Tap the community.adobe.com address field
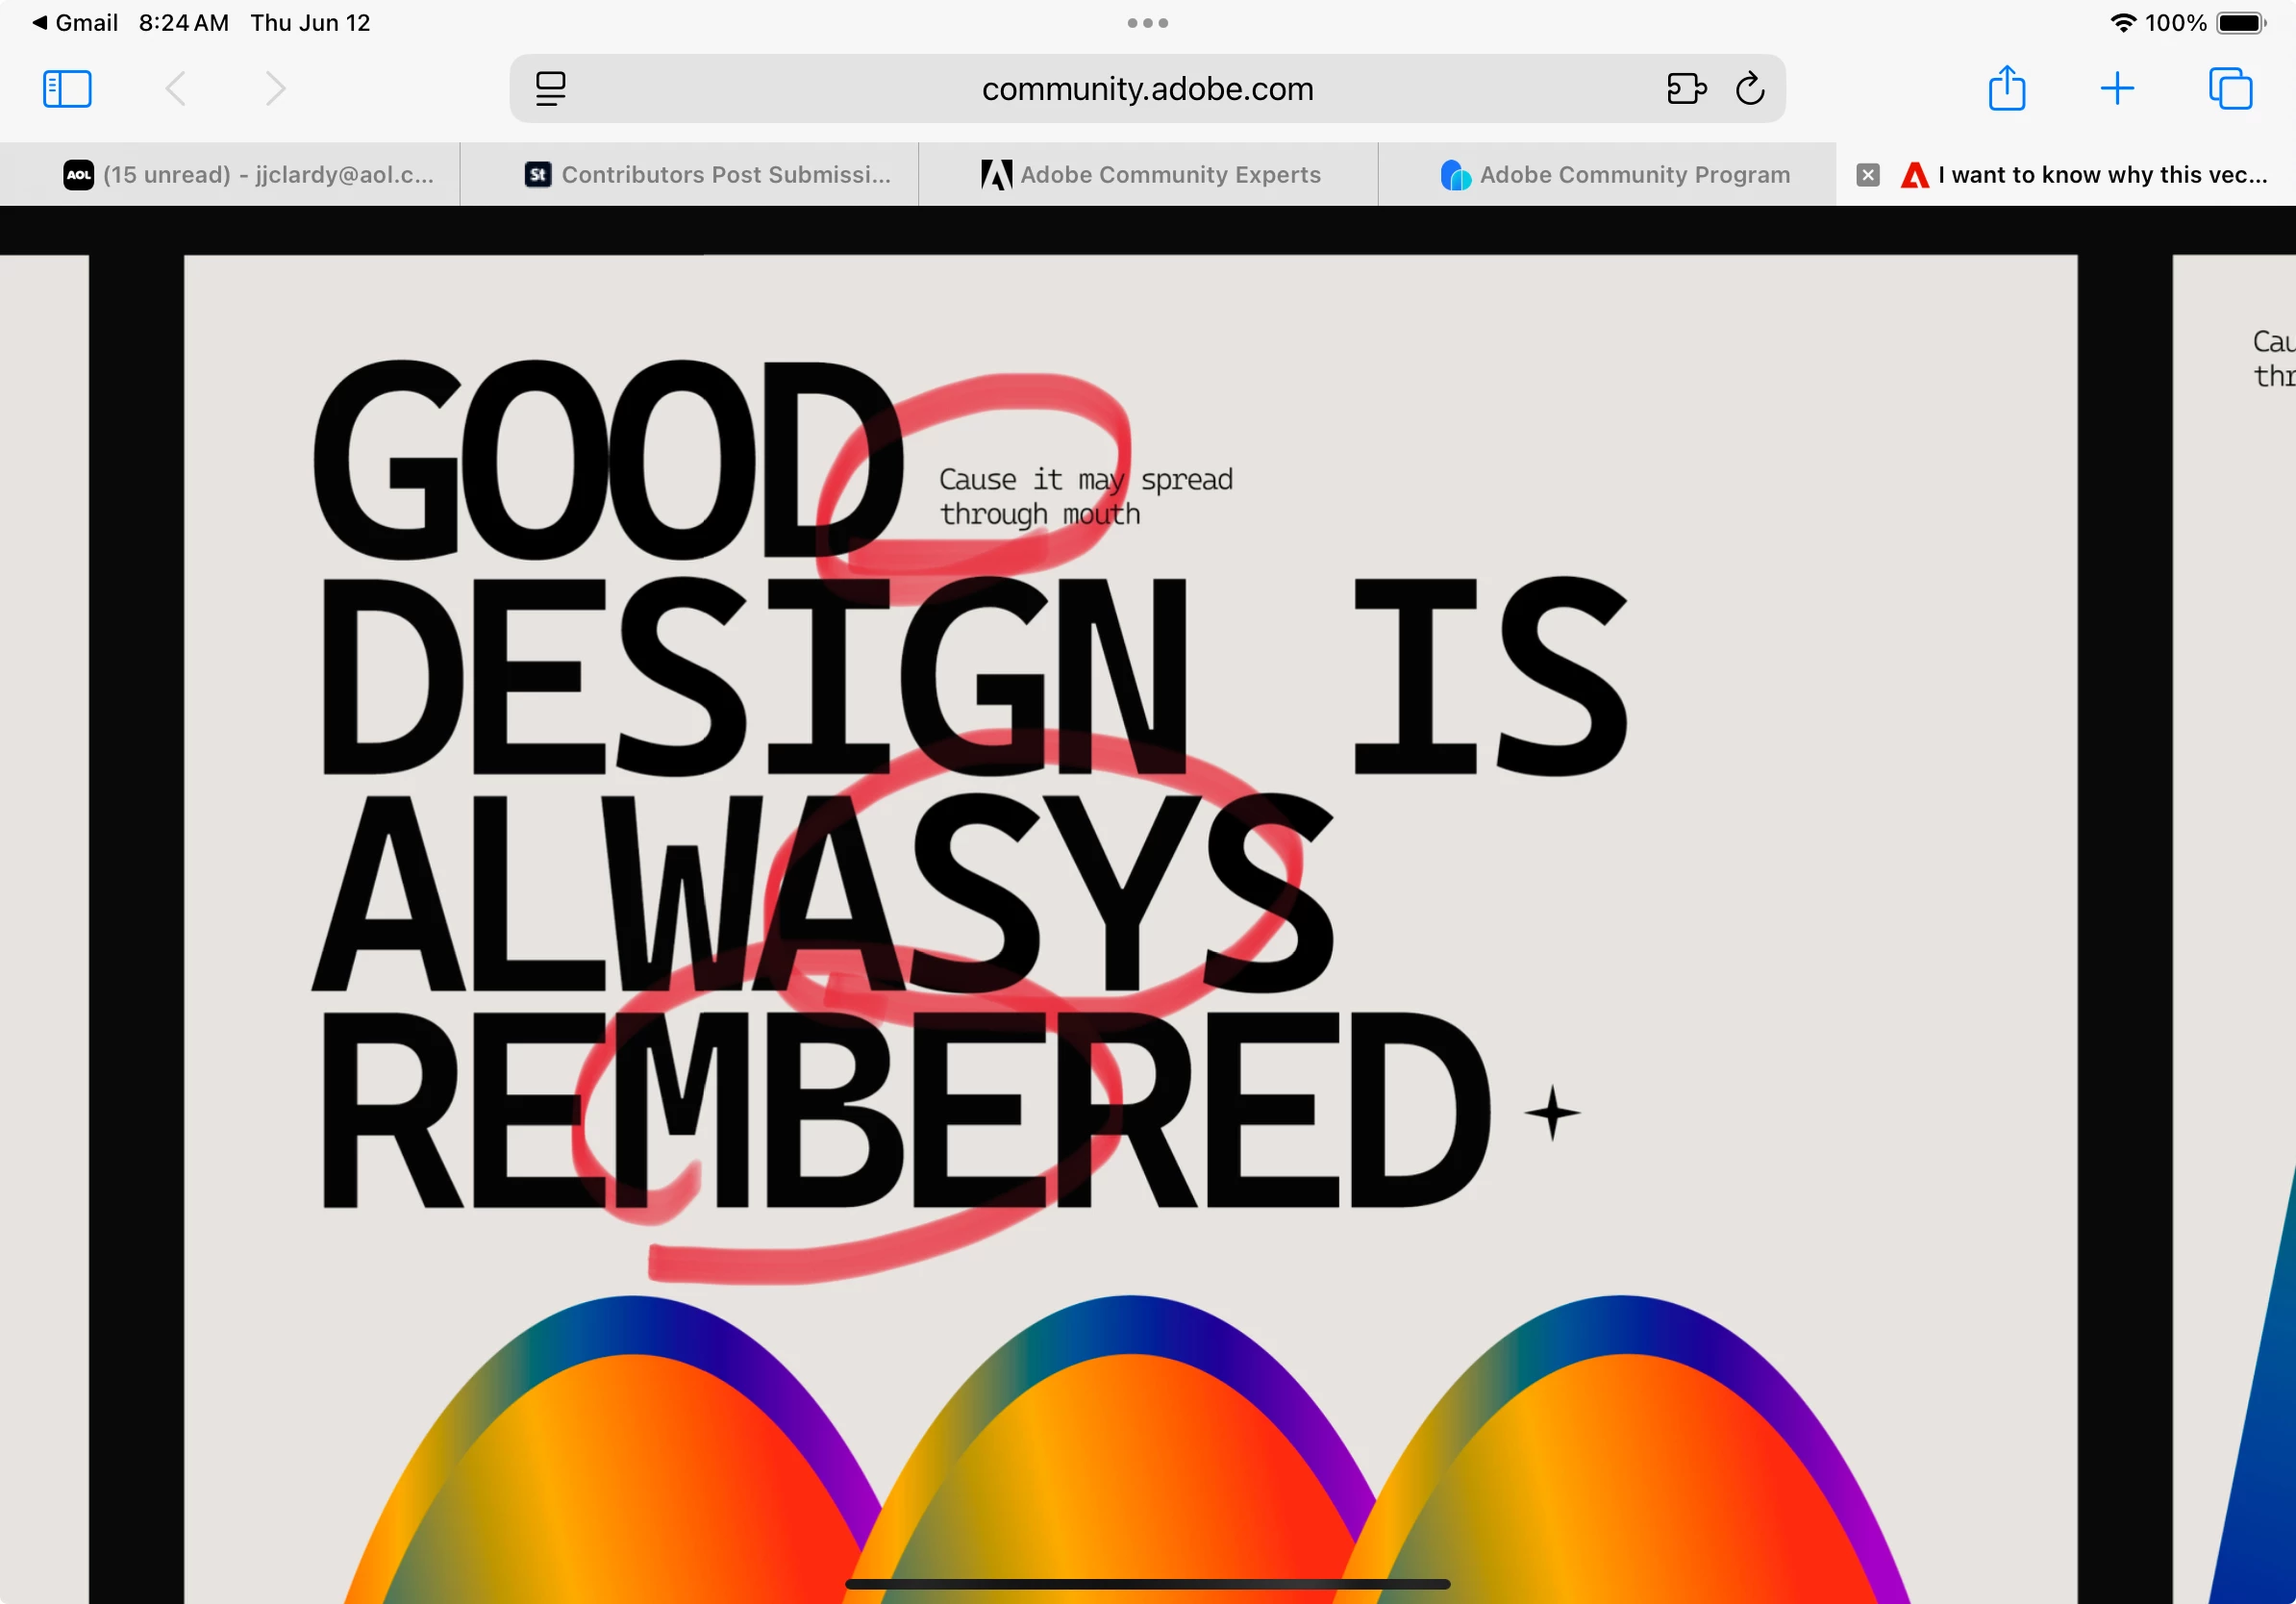The image size is (2296, 1604). [1147, 89]
